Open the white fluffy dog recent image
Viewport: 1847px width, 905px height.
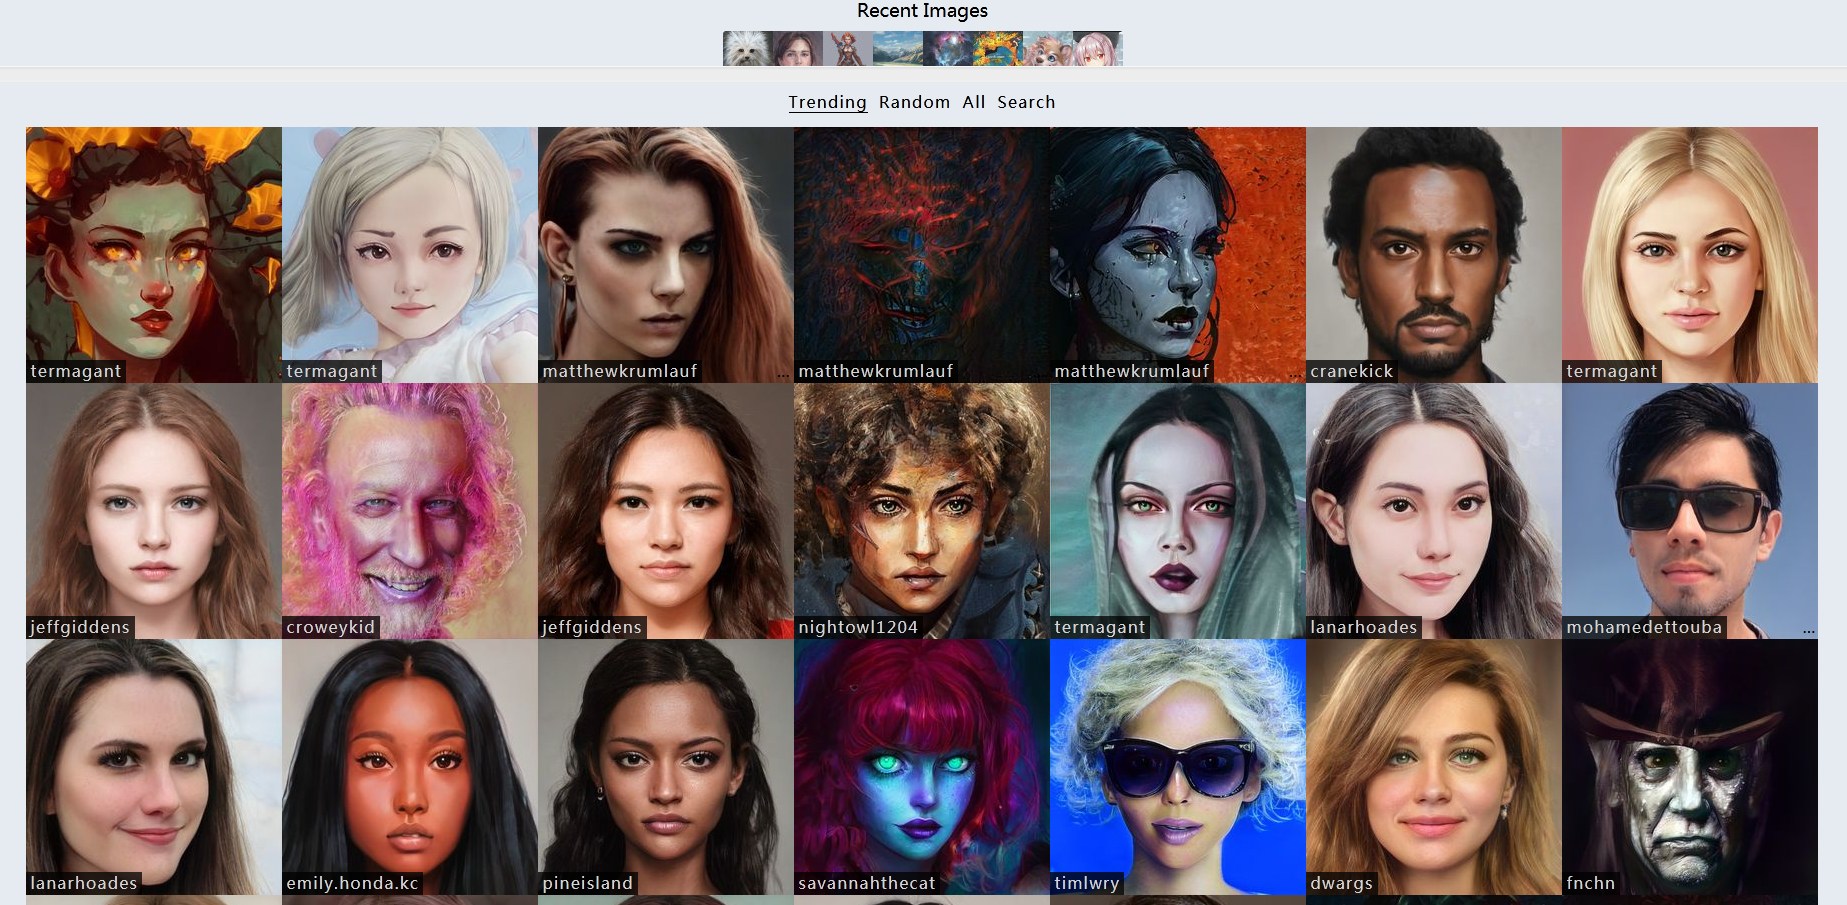[x=747, y=49]
